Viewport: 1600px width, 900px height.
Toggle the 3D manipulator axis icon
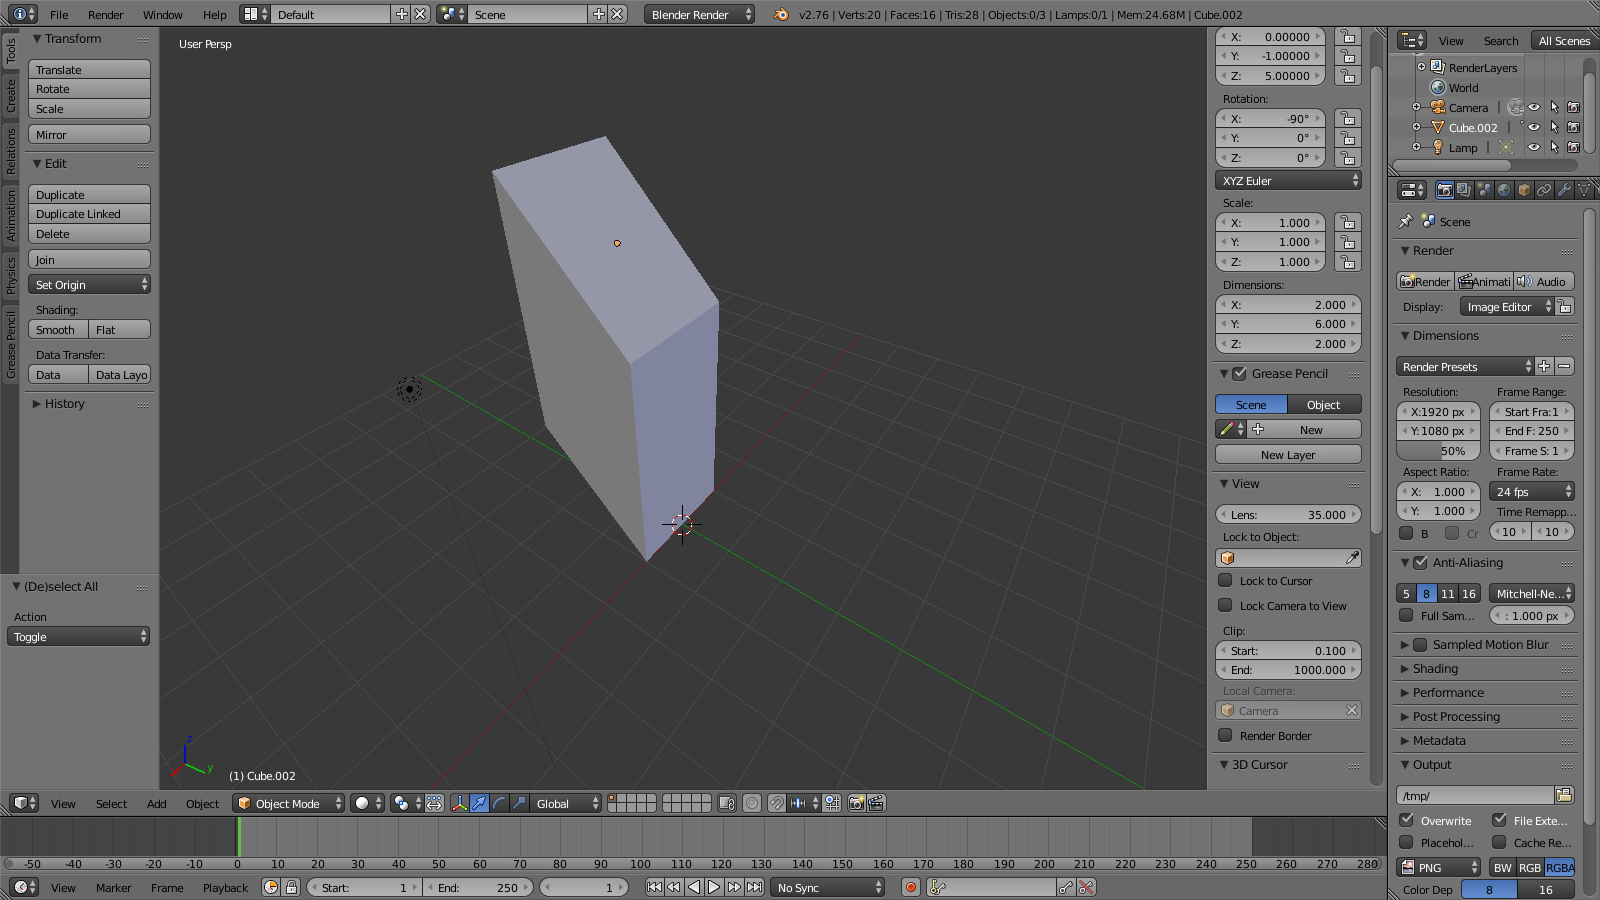point(459,803)
